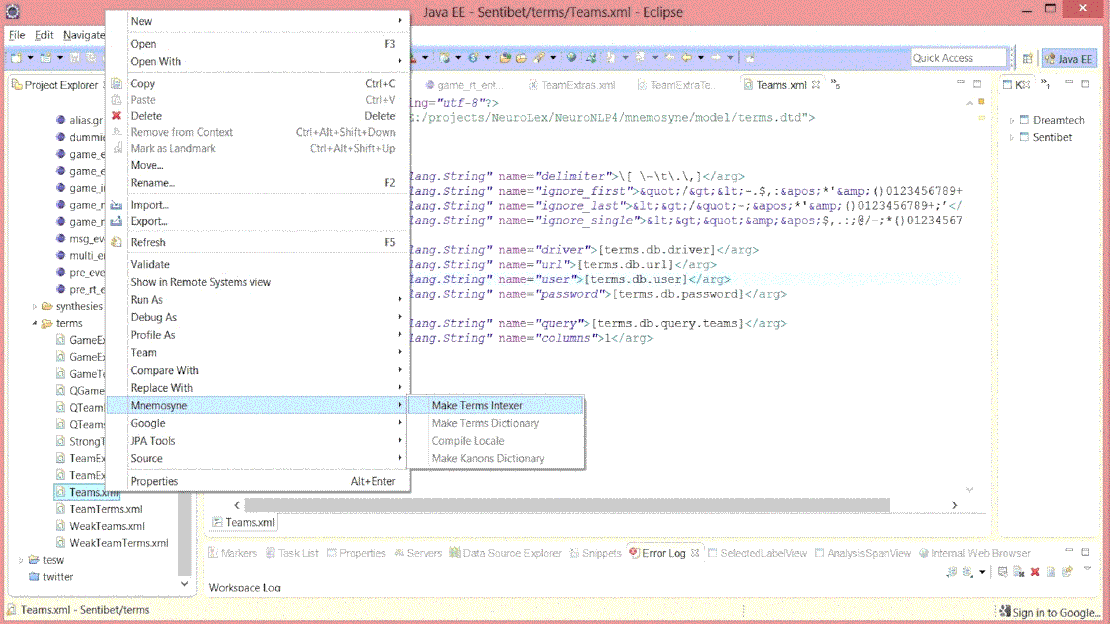Open Error Log view menu dropdown arrow
The width and height of the screenshot is (1110, 624).
(x=1087, y=569)
